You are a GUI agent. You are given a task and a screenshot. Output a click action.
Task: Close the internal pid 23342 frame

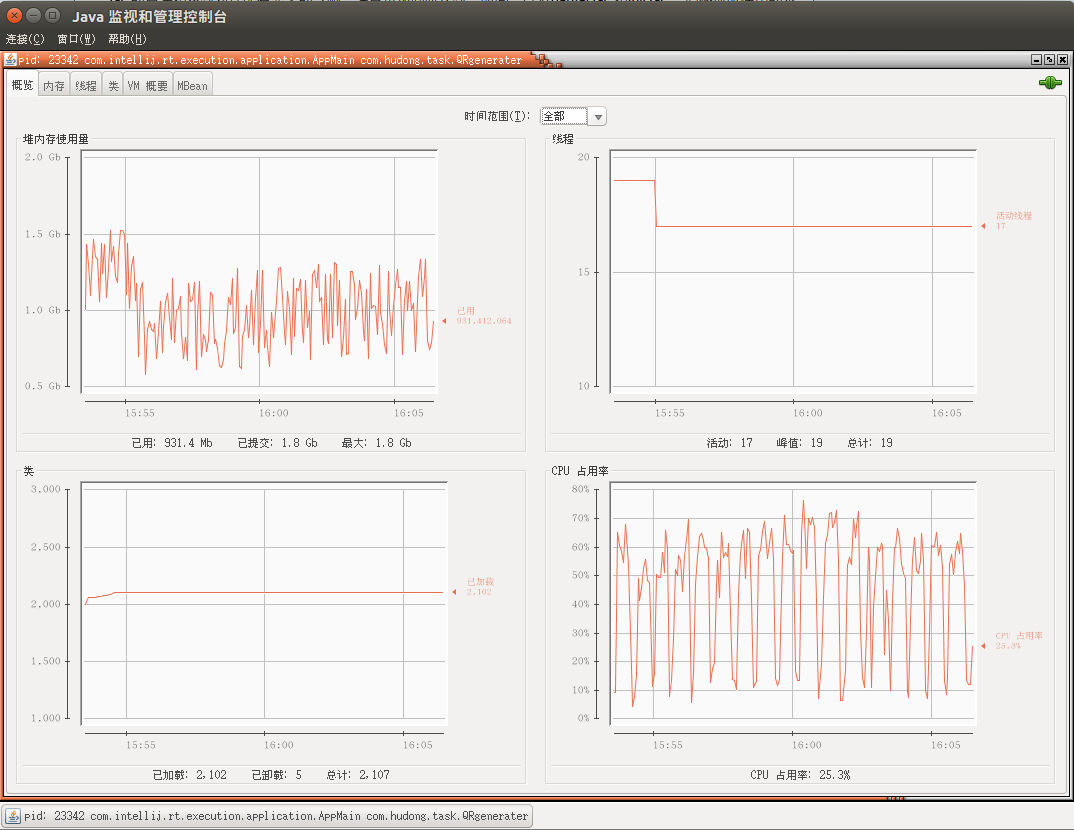(x=1062, y=60)
